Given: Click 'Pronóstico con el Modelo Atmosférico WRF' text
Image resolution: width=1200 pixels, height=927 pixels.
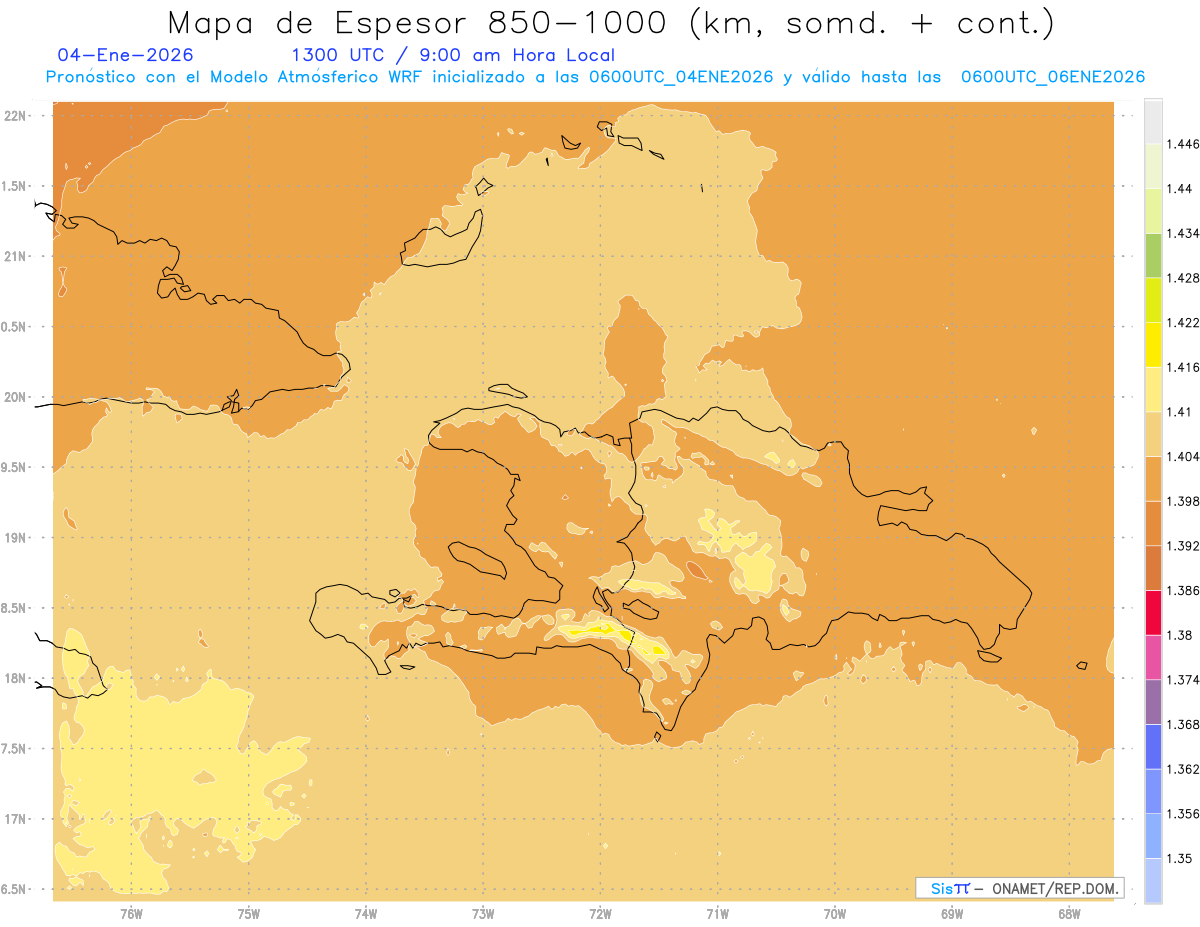Looking at the screenshot, I should tap(235, 78).
